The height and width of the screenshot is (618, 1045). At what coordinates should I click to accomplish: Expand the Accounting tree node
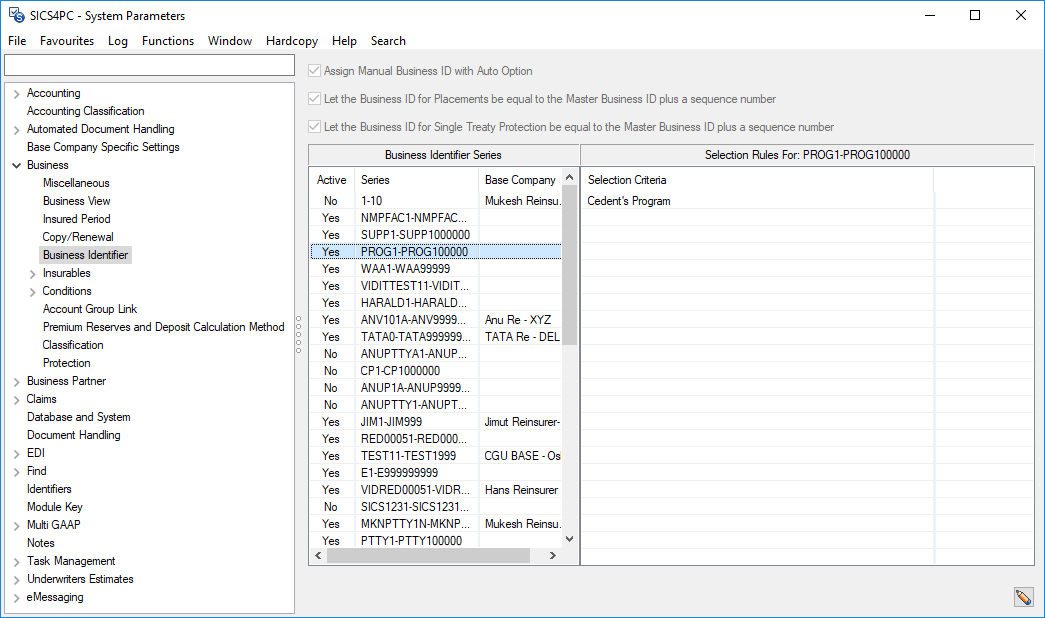pos(18,92)
